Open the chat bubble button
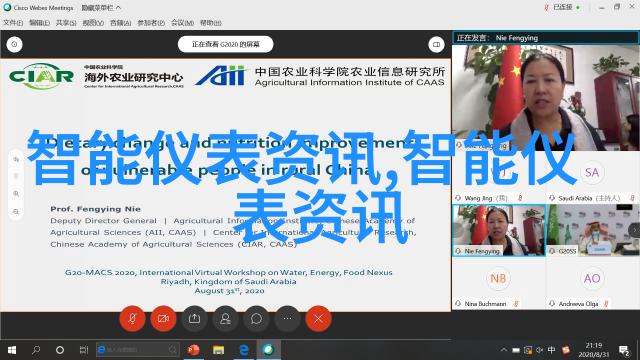This screenshot has width=640, height=360. (x=256, y=318)
